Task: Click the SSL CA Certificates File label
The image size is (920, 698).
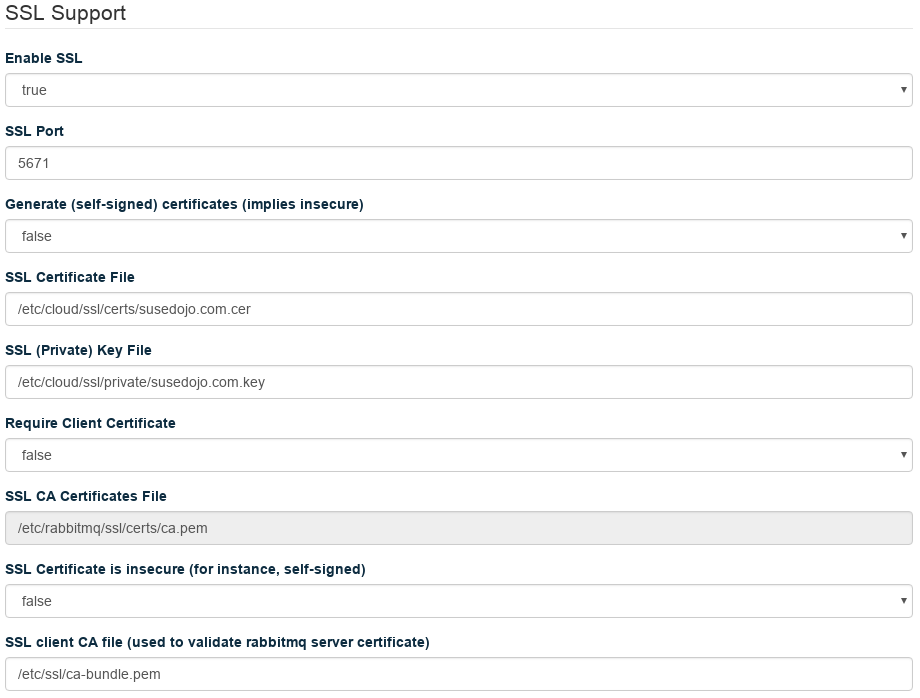Action: pos(86,496)
